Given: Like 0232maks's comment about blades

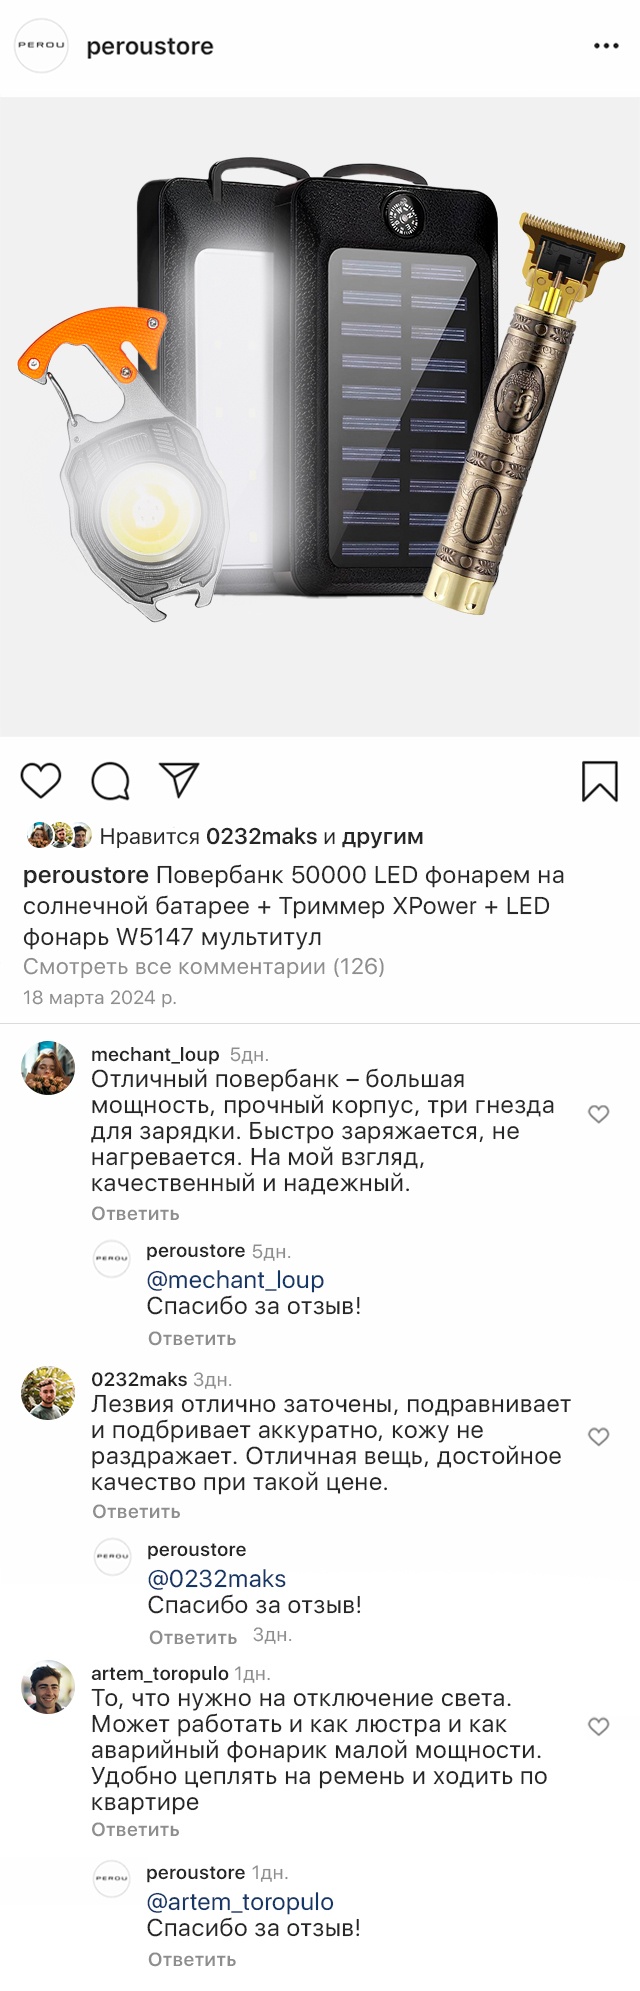Looking at the screenshot, I should click(598, 1437).
